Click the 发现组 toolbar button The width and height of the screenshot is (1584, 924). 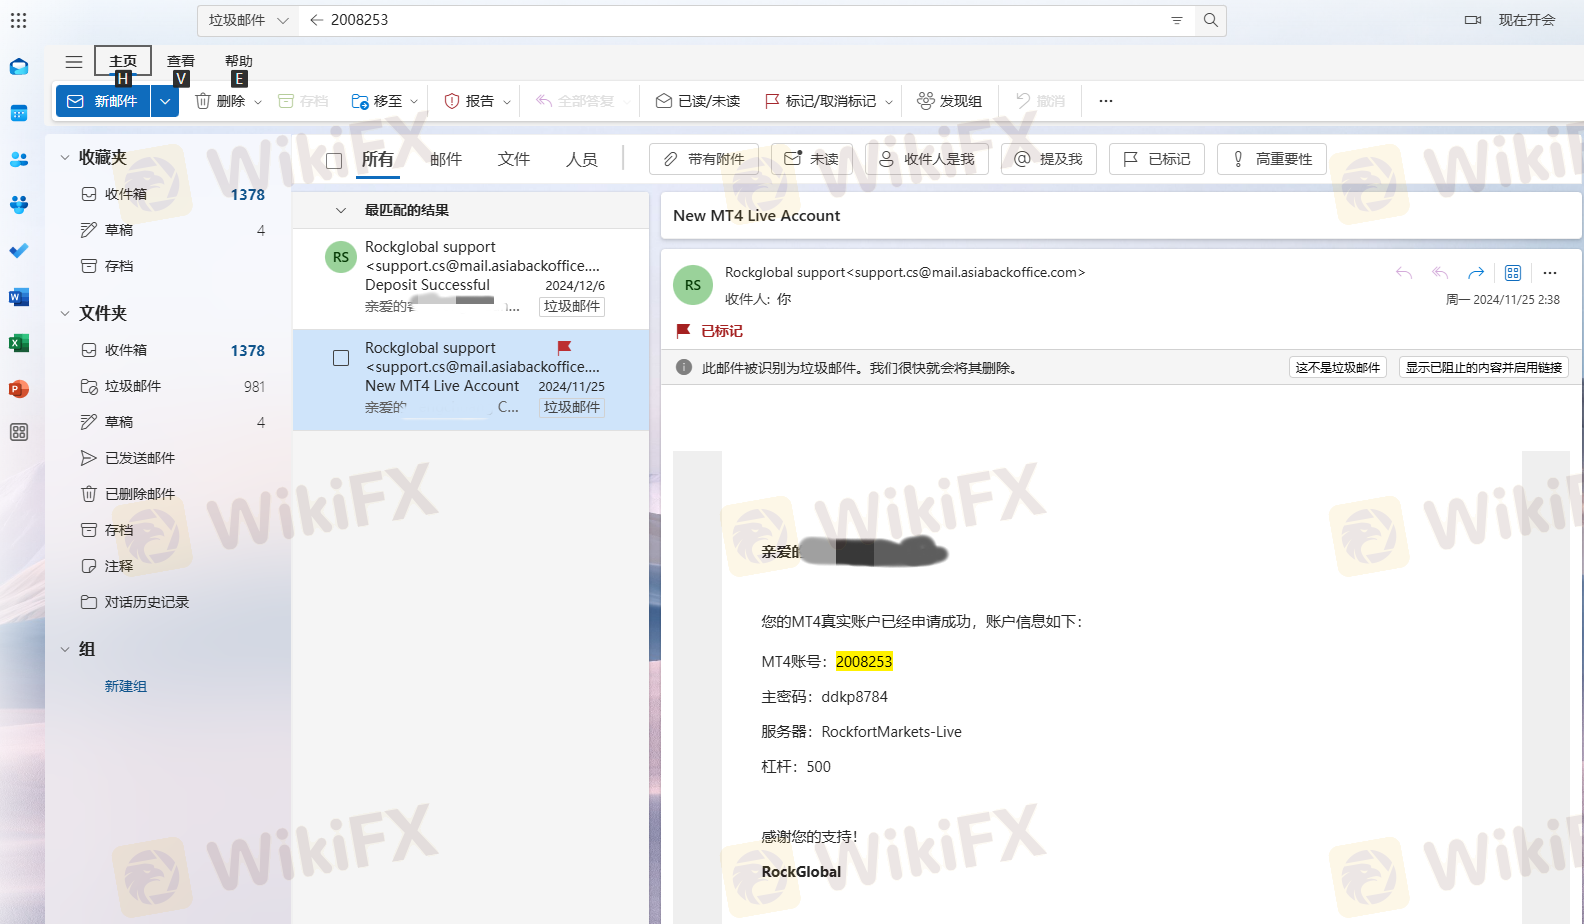(950, 101)
